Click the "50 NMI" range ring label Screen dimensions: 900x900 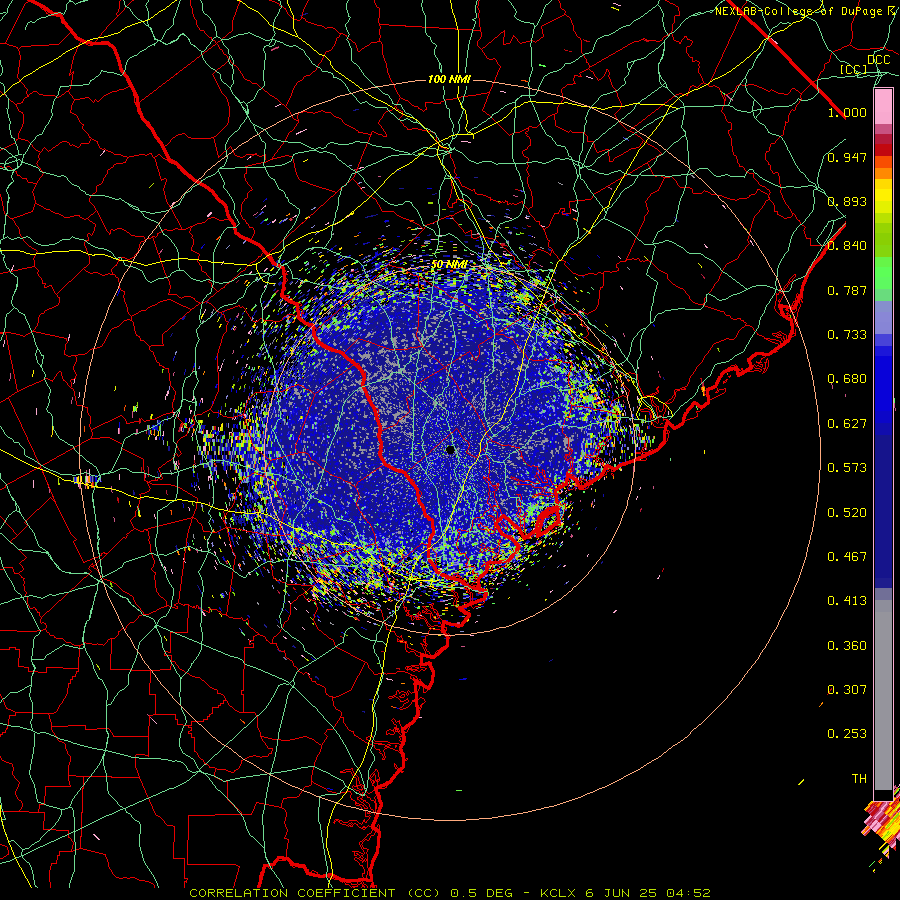pyautogui.click(x=449, y=265)
